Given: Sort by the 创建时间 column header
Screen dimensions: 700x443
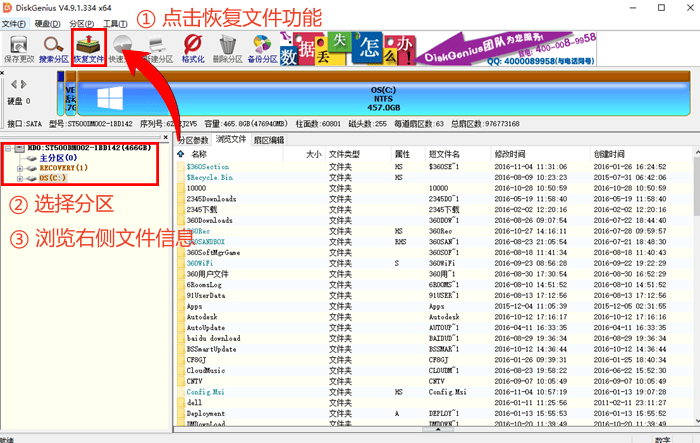Looking at the screenshot, I should (609, 154).
